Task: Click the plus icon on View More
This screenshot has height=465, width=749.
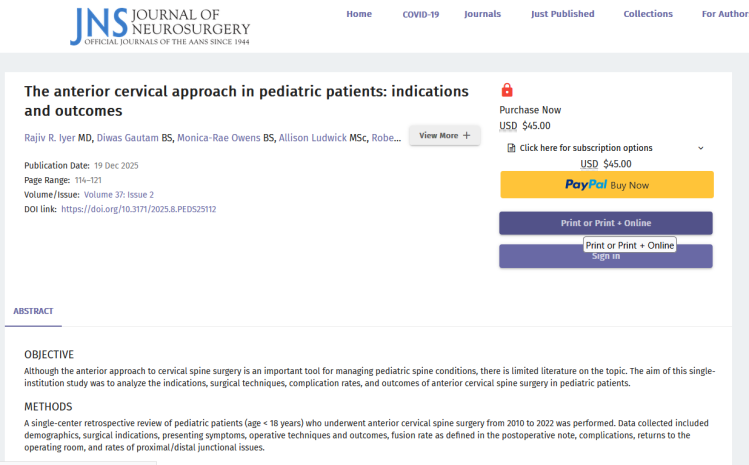Action: [x=467, y=136]
